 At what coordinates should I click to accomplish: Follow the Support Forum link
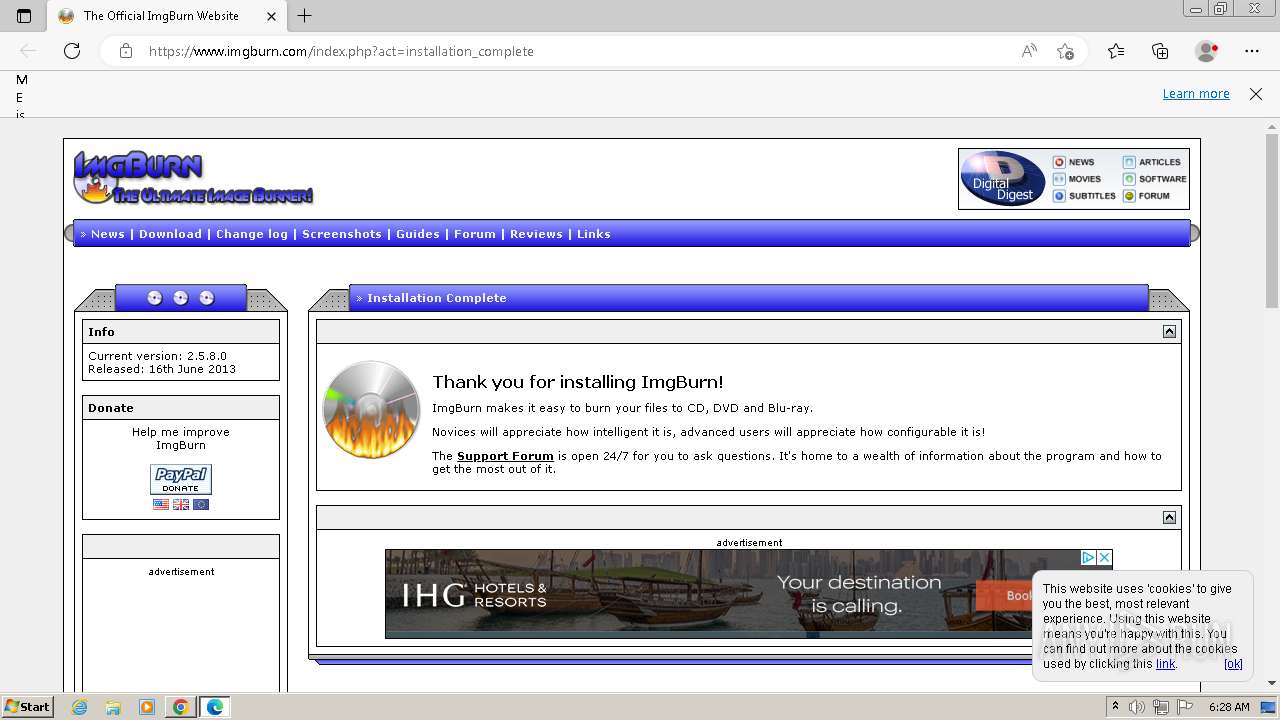pyautogui.click(x=505, y=456)
